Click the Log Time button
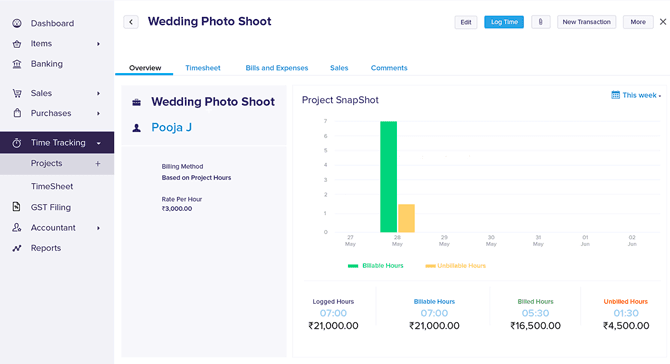Image resolution: width=670 pixels, height=364 pixels. tap(504, 22)
